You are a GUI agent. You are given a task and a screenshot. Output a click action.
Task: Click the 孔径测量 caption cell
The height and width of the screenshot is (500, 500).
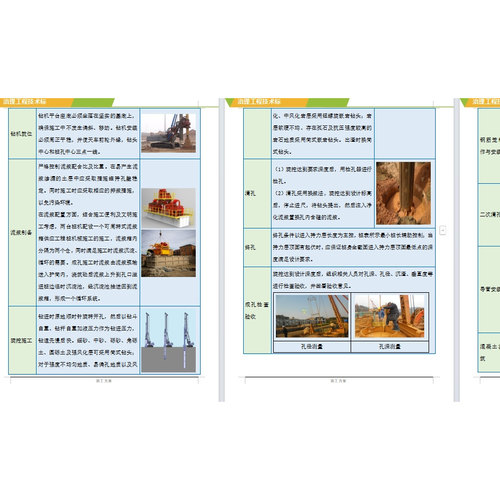(x=312, y=347)
